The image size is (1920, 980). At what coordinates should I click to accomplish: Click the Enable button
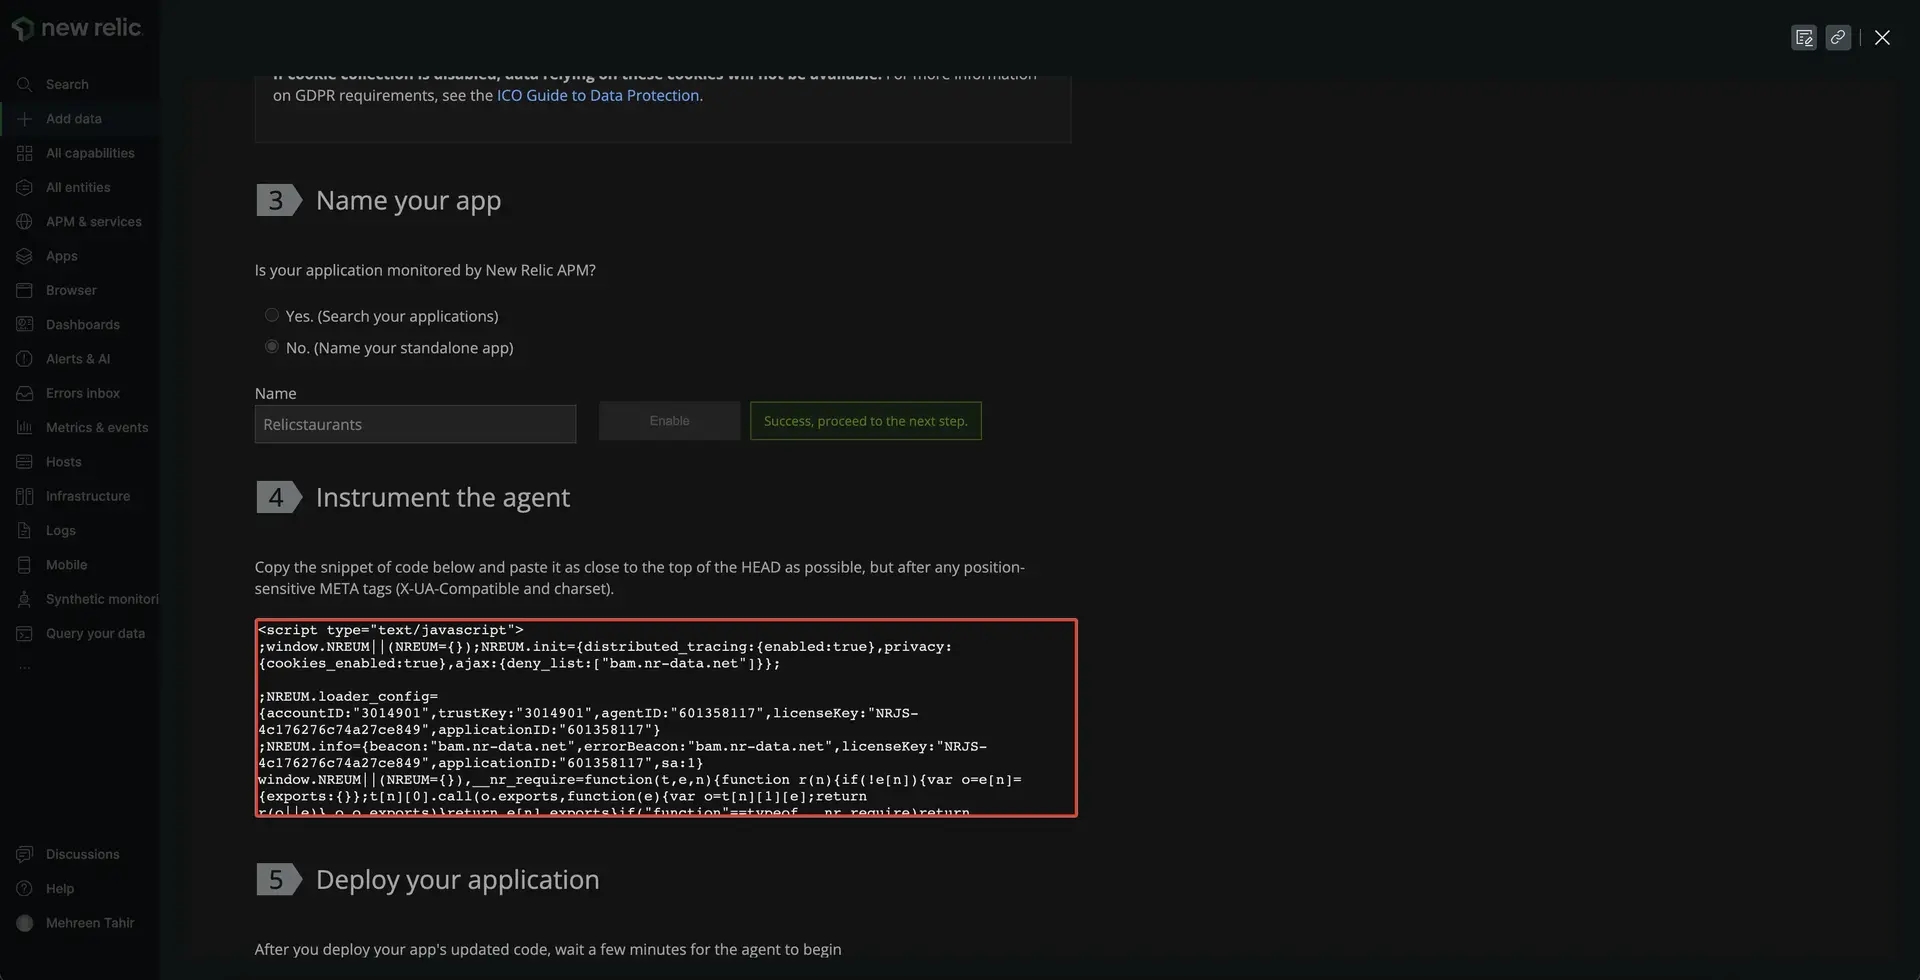(669, 421)
